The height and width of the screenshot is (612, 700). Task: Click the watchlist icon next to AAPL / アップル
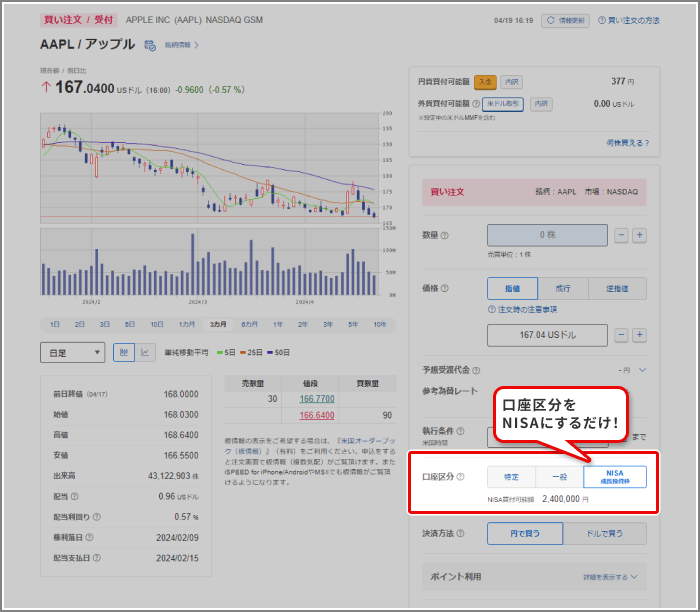[150, 45]
